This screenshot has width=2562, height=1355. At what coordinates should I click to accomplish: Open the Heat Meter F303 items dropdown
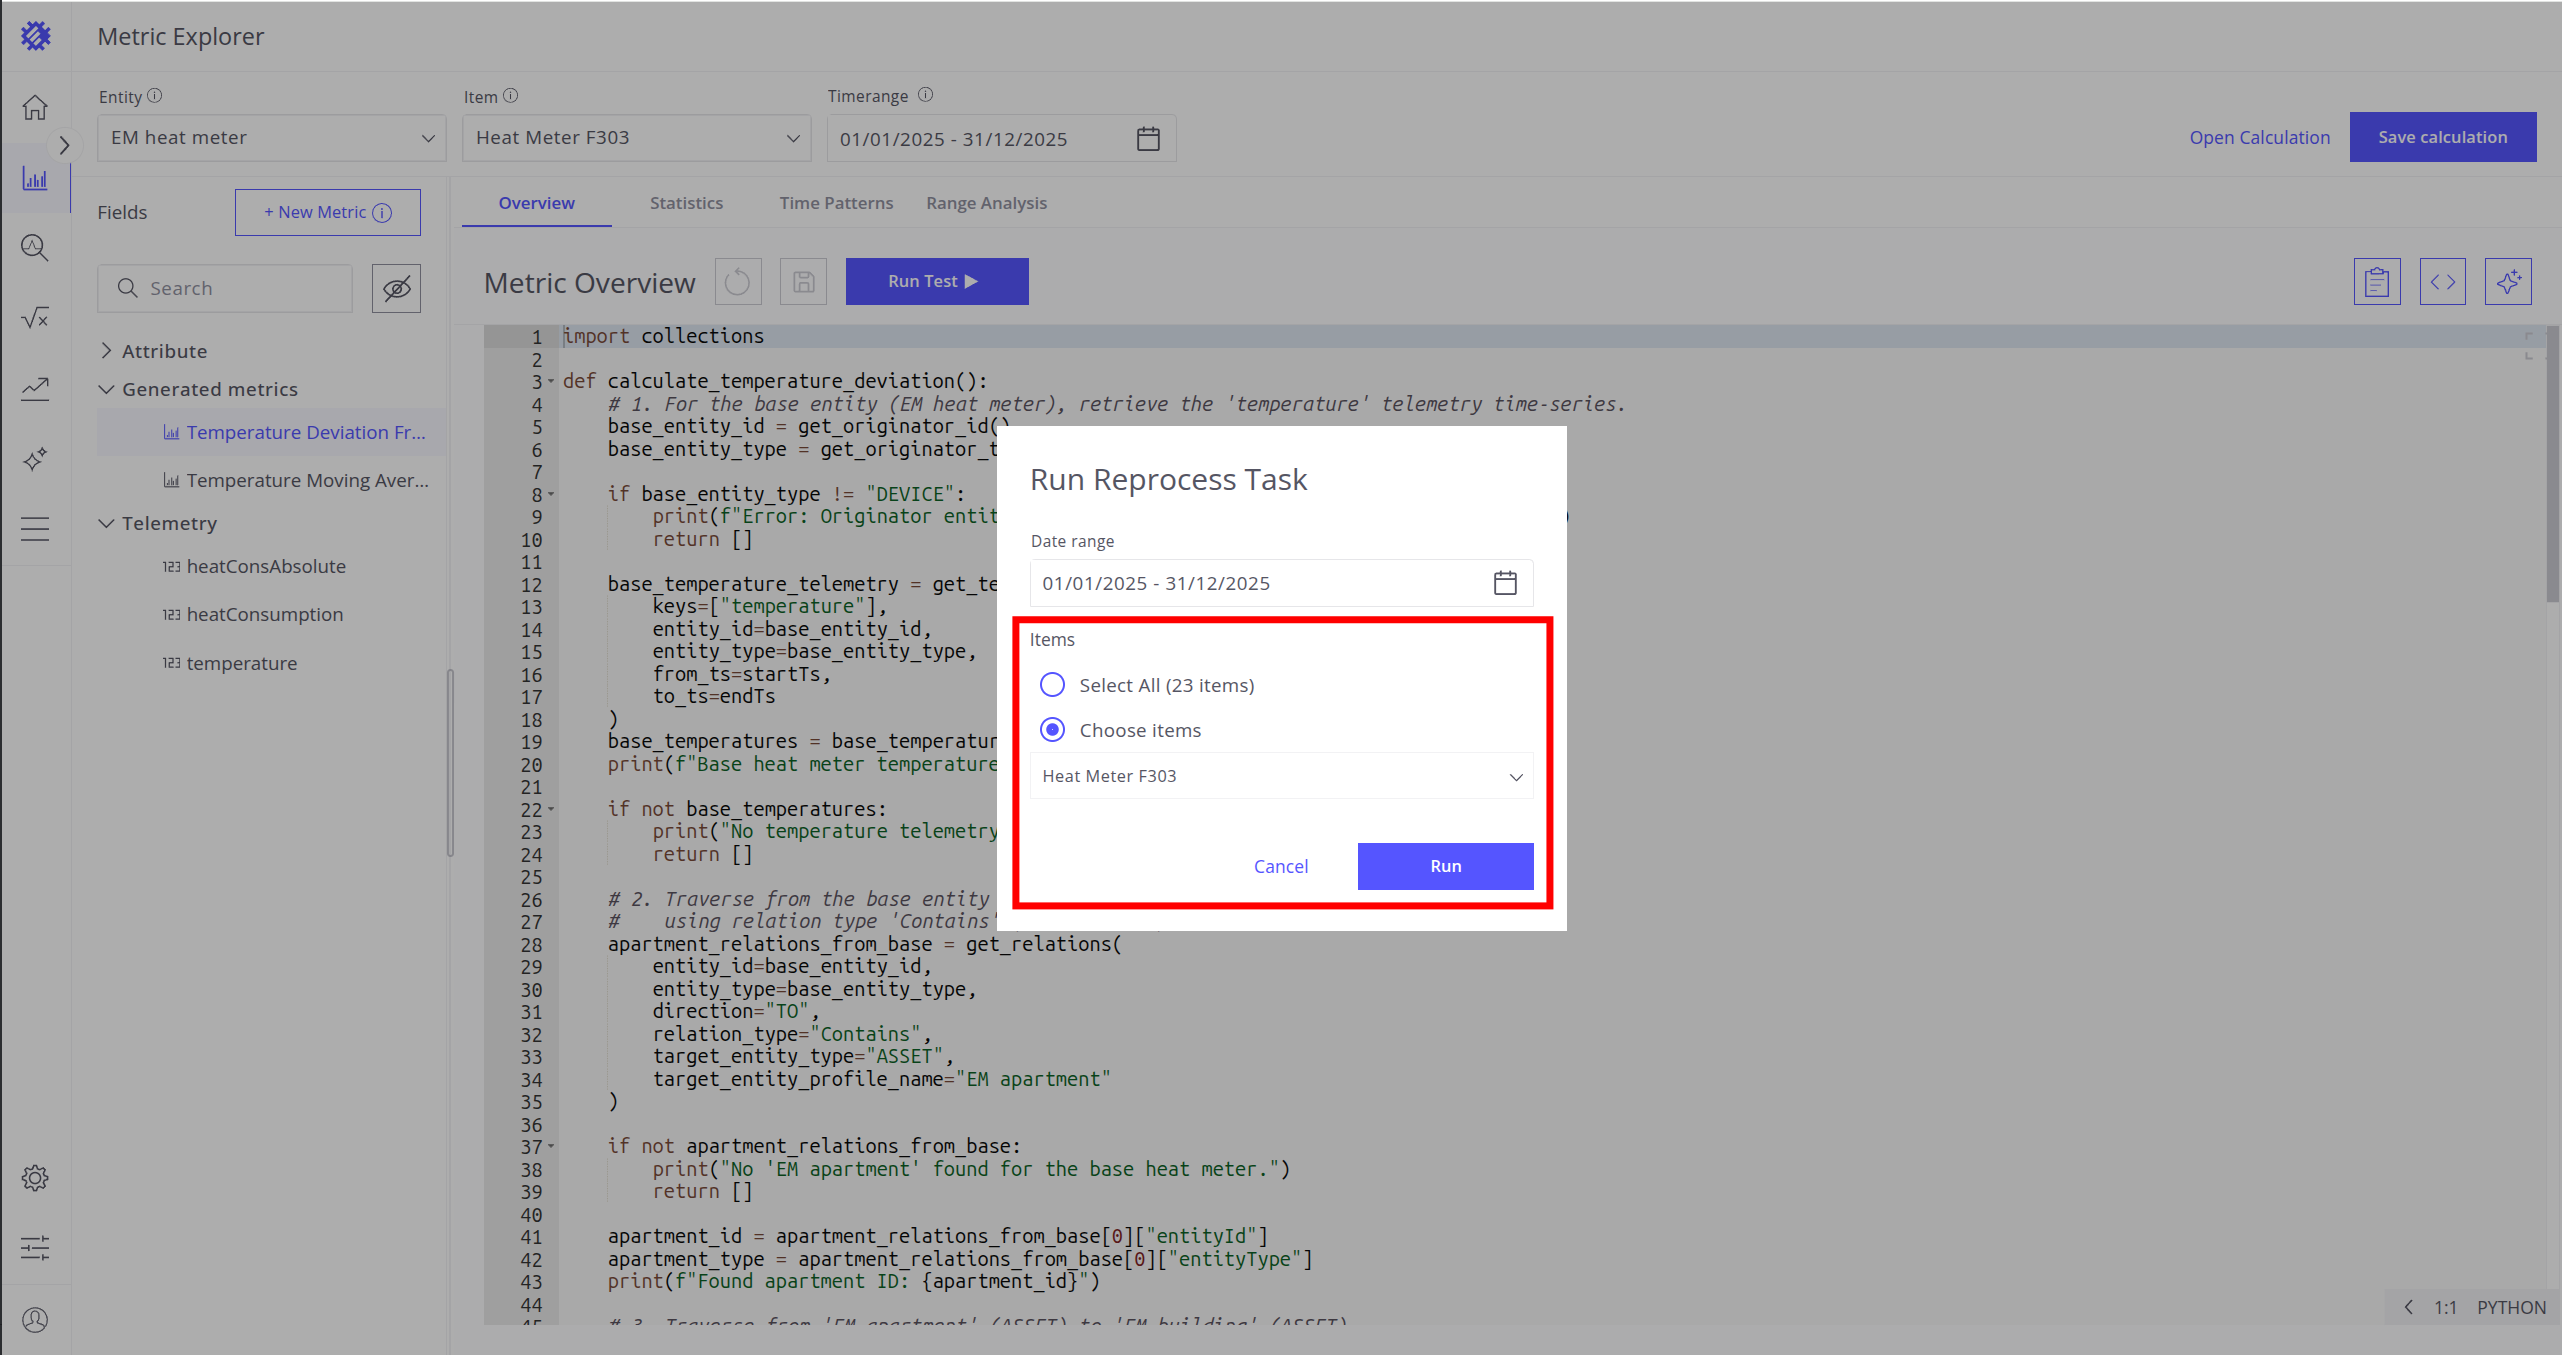(1280, 776)
